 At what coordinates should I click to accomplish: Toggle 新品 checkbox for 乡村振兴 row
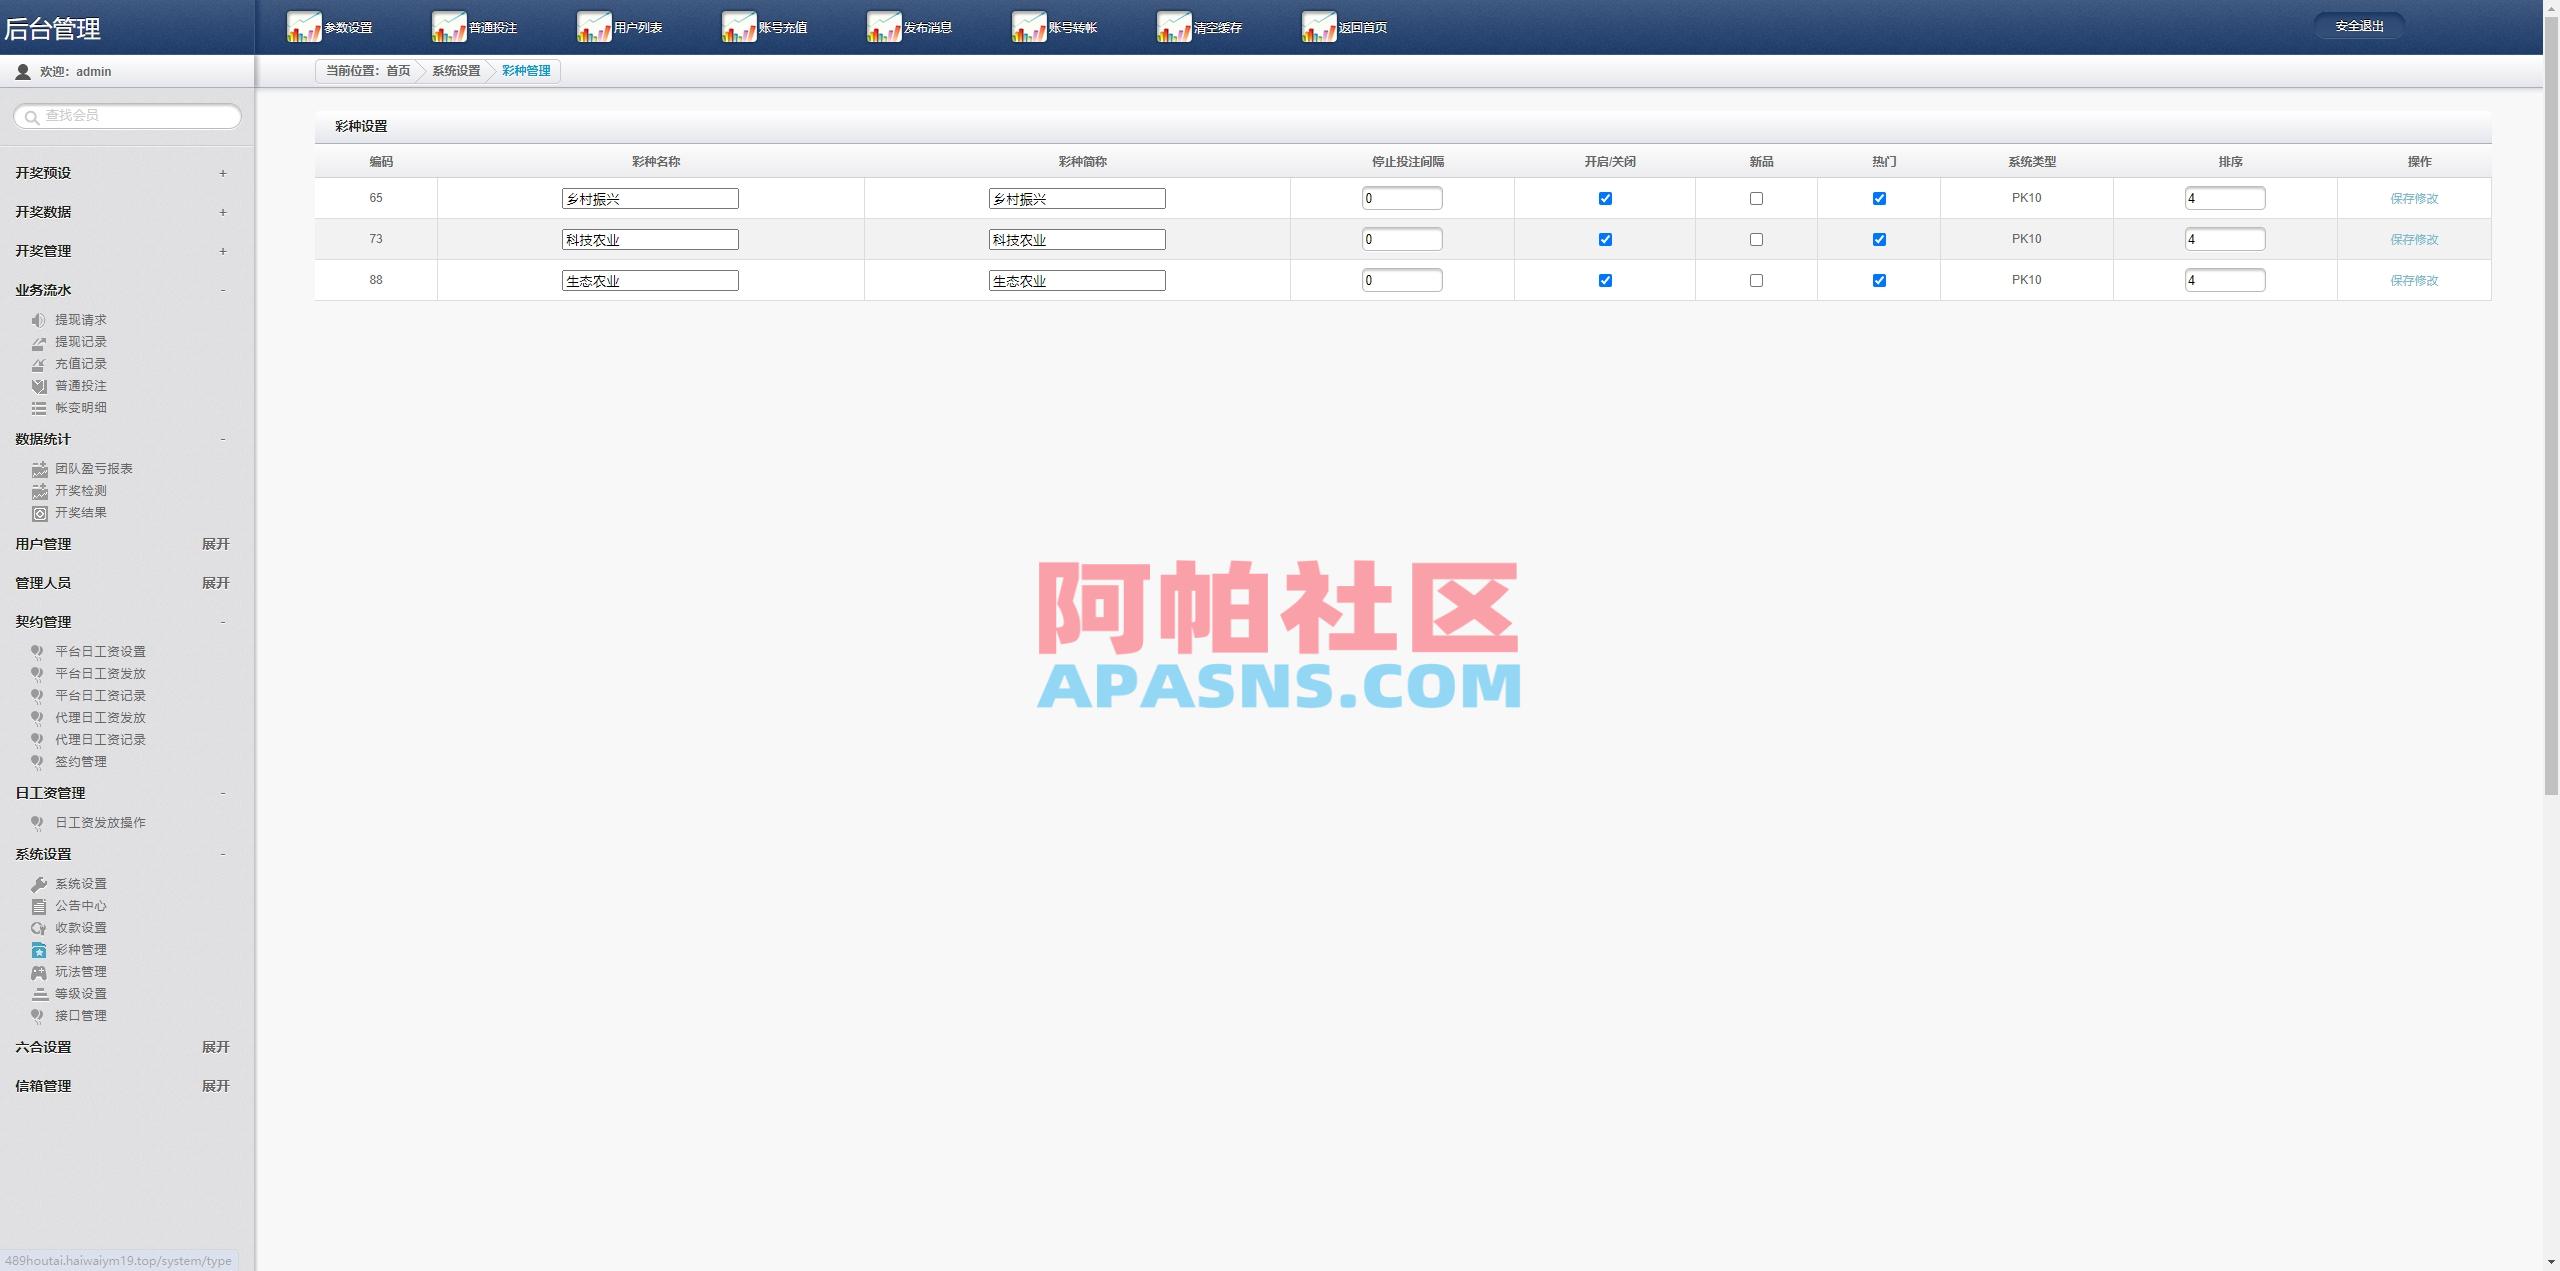pos(1757,198)
